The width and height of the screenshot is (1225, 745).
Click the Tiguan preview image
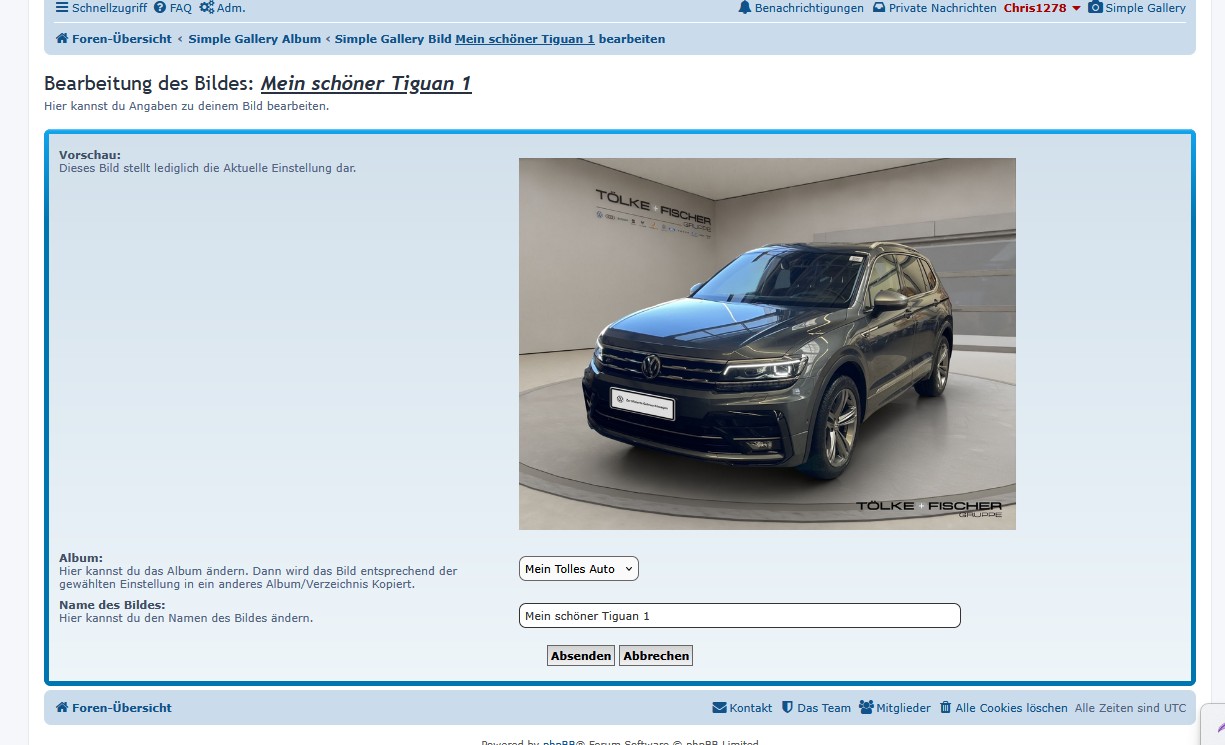767,344
